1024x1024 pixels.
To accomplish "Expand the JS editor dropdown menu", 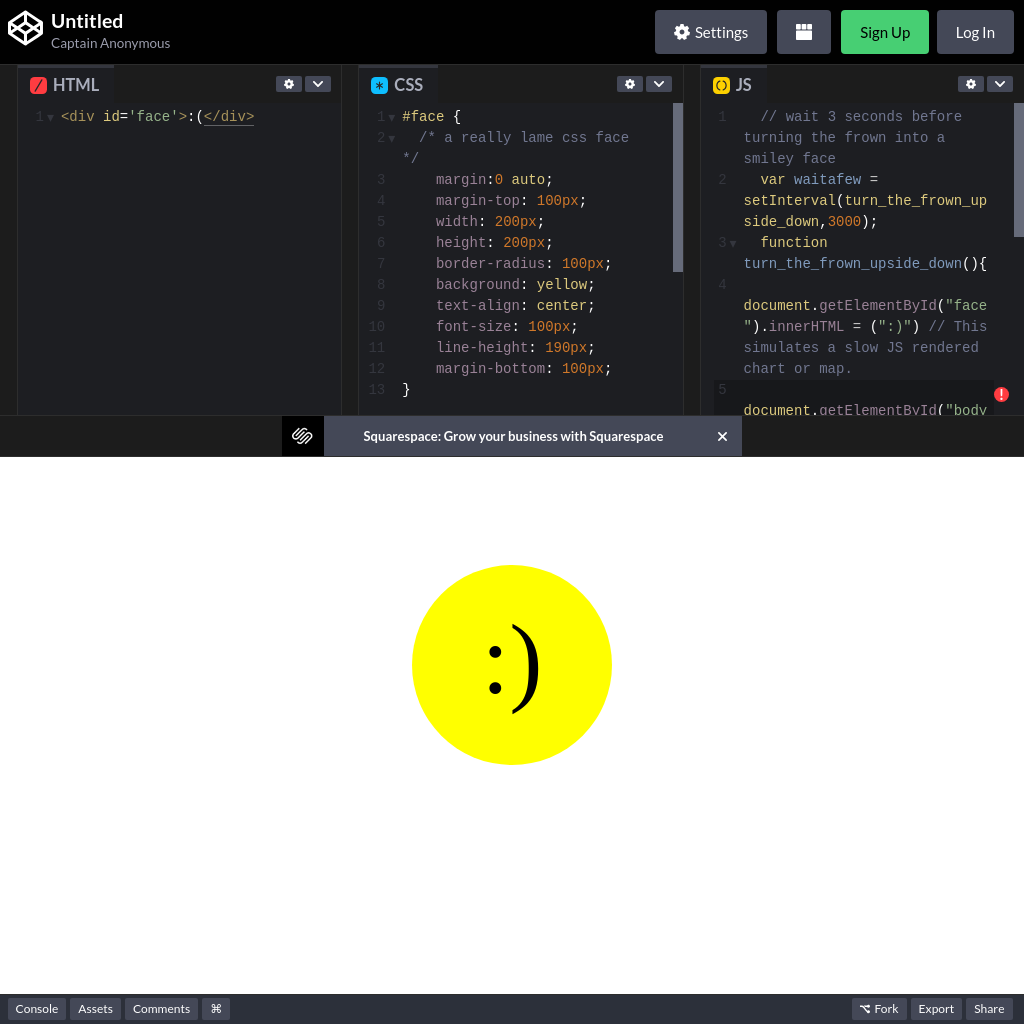I will tap(1000, 84).
